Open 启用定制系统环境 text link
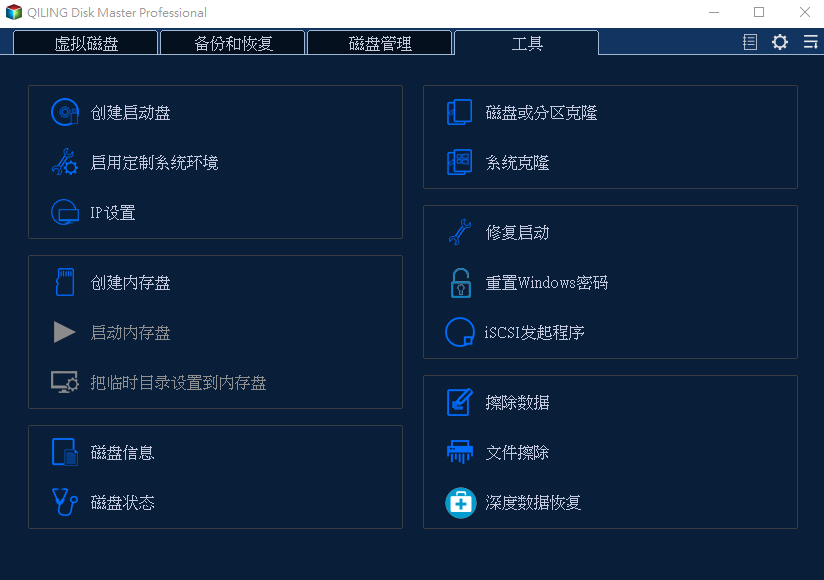The image size is (824, 580). pos(154,162)
